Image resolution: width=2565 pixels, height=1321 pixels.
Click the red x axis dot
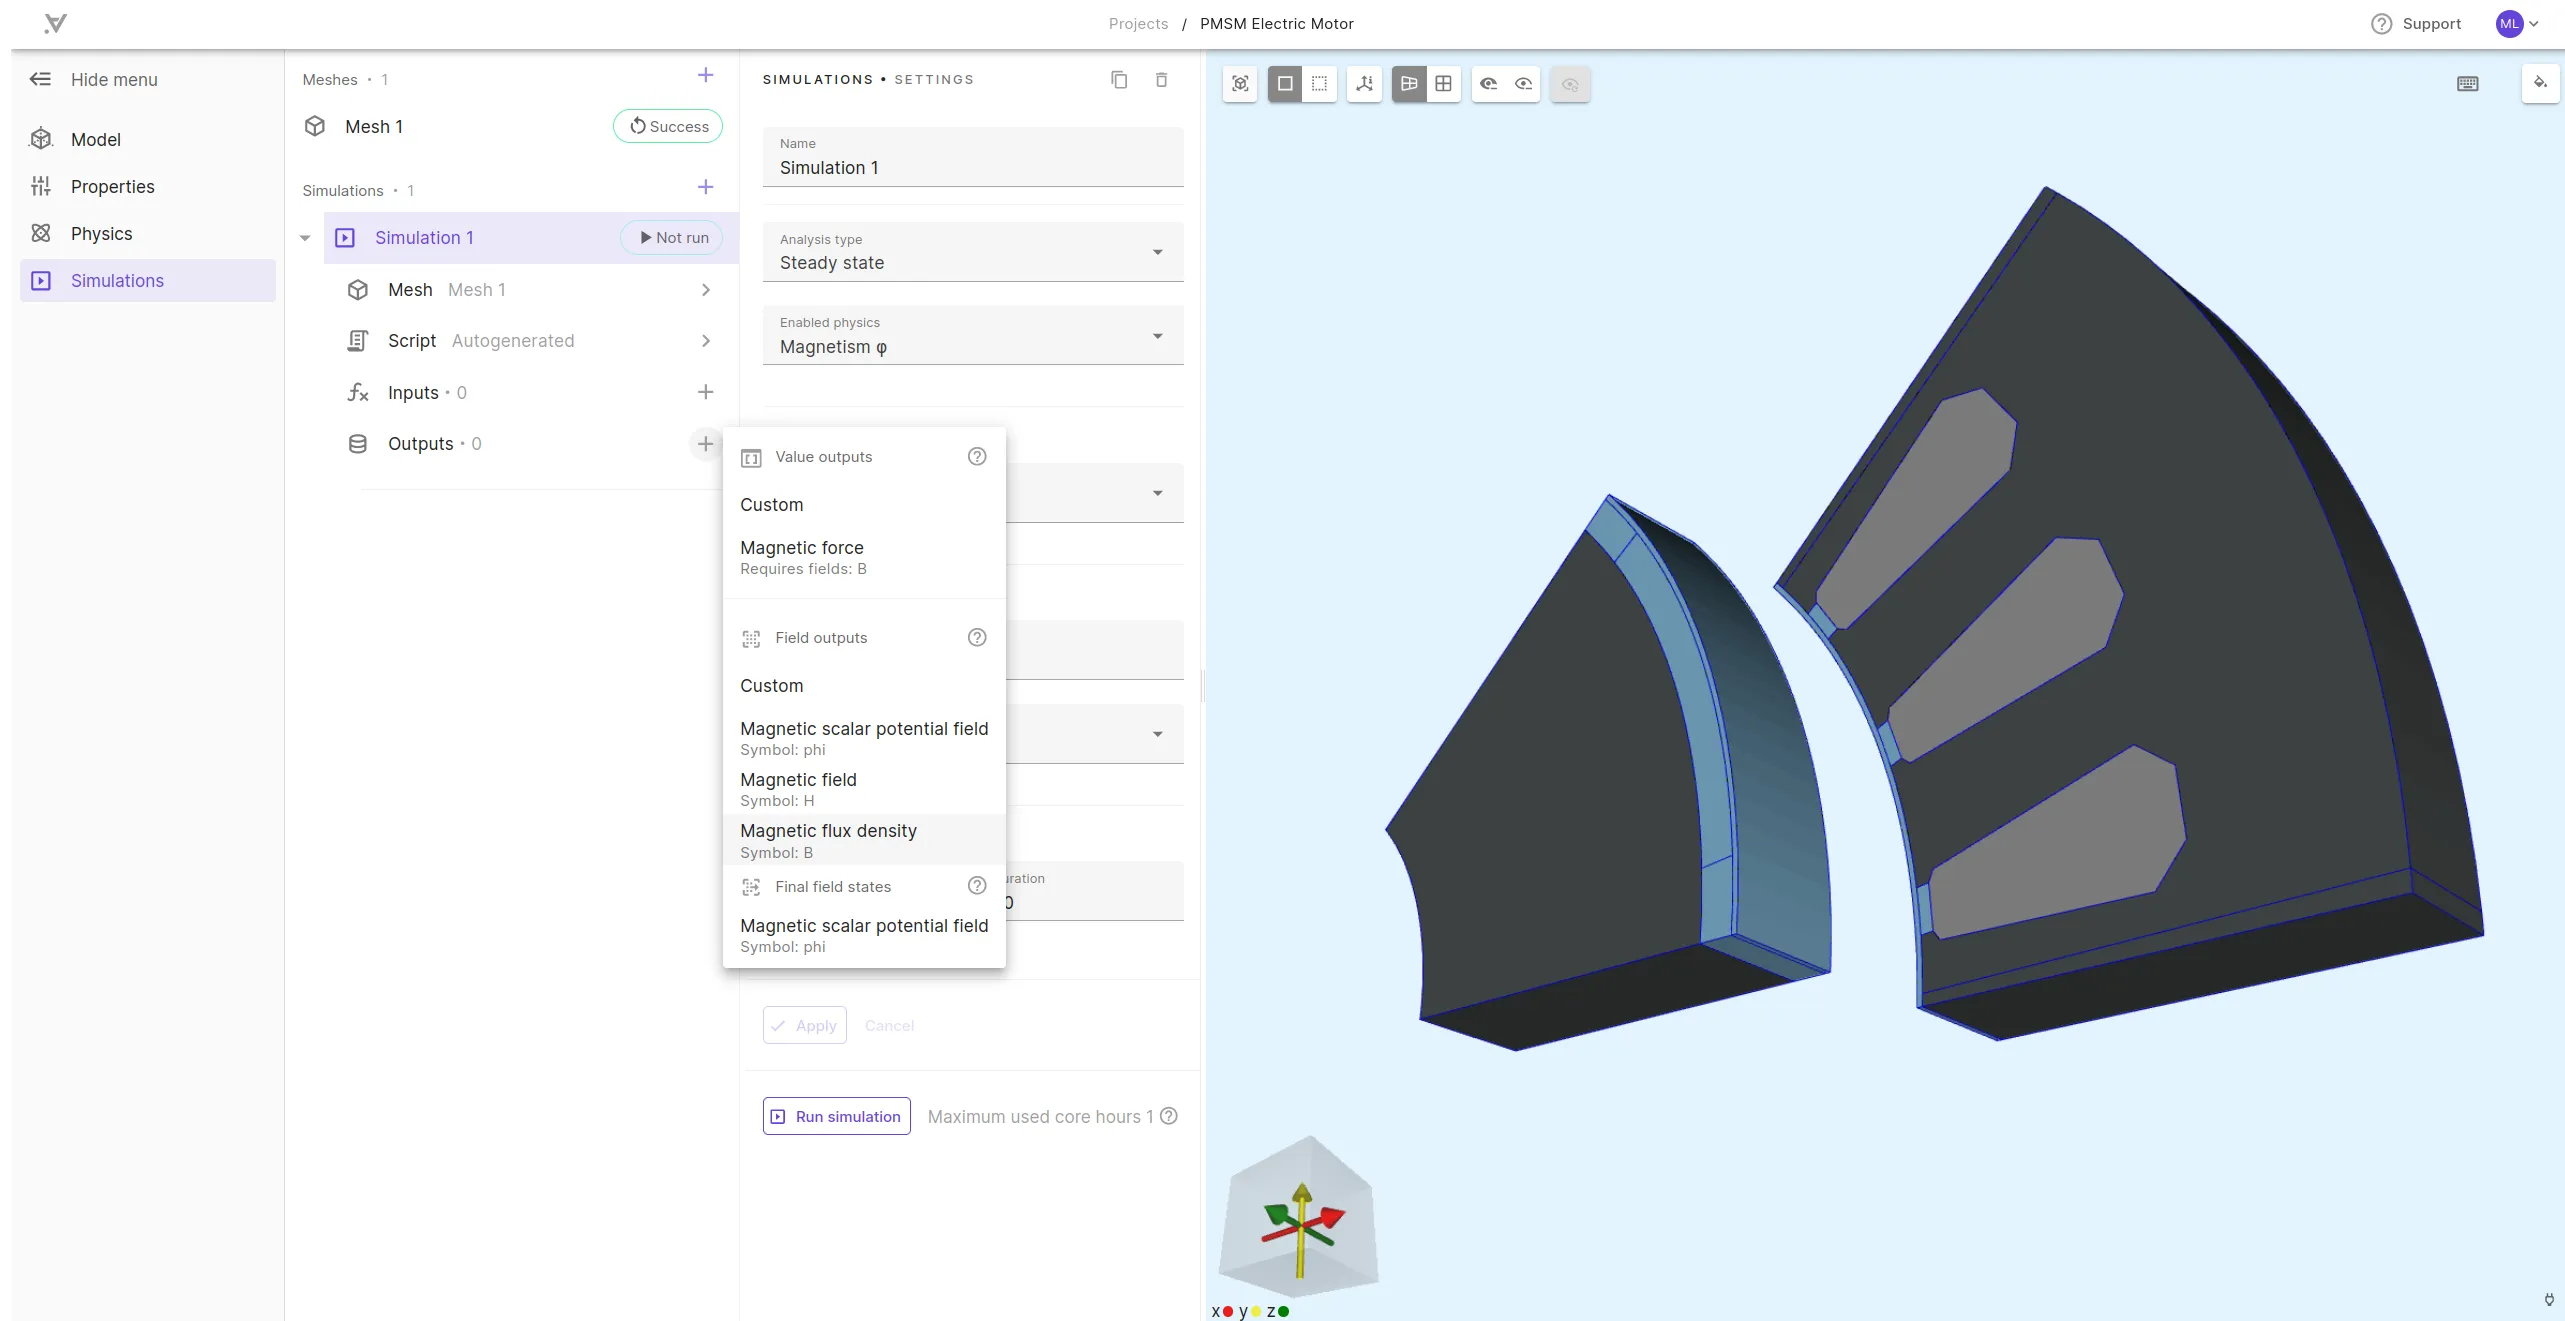(x=1228, y=1311)
